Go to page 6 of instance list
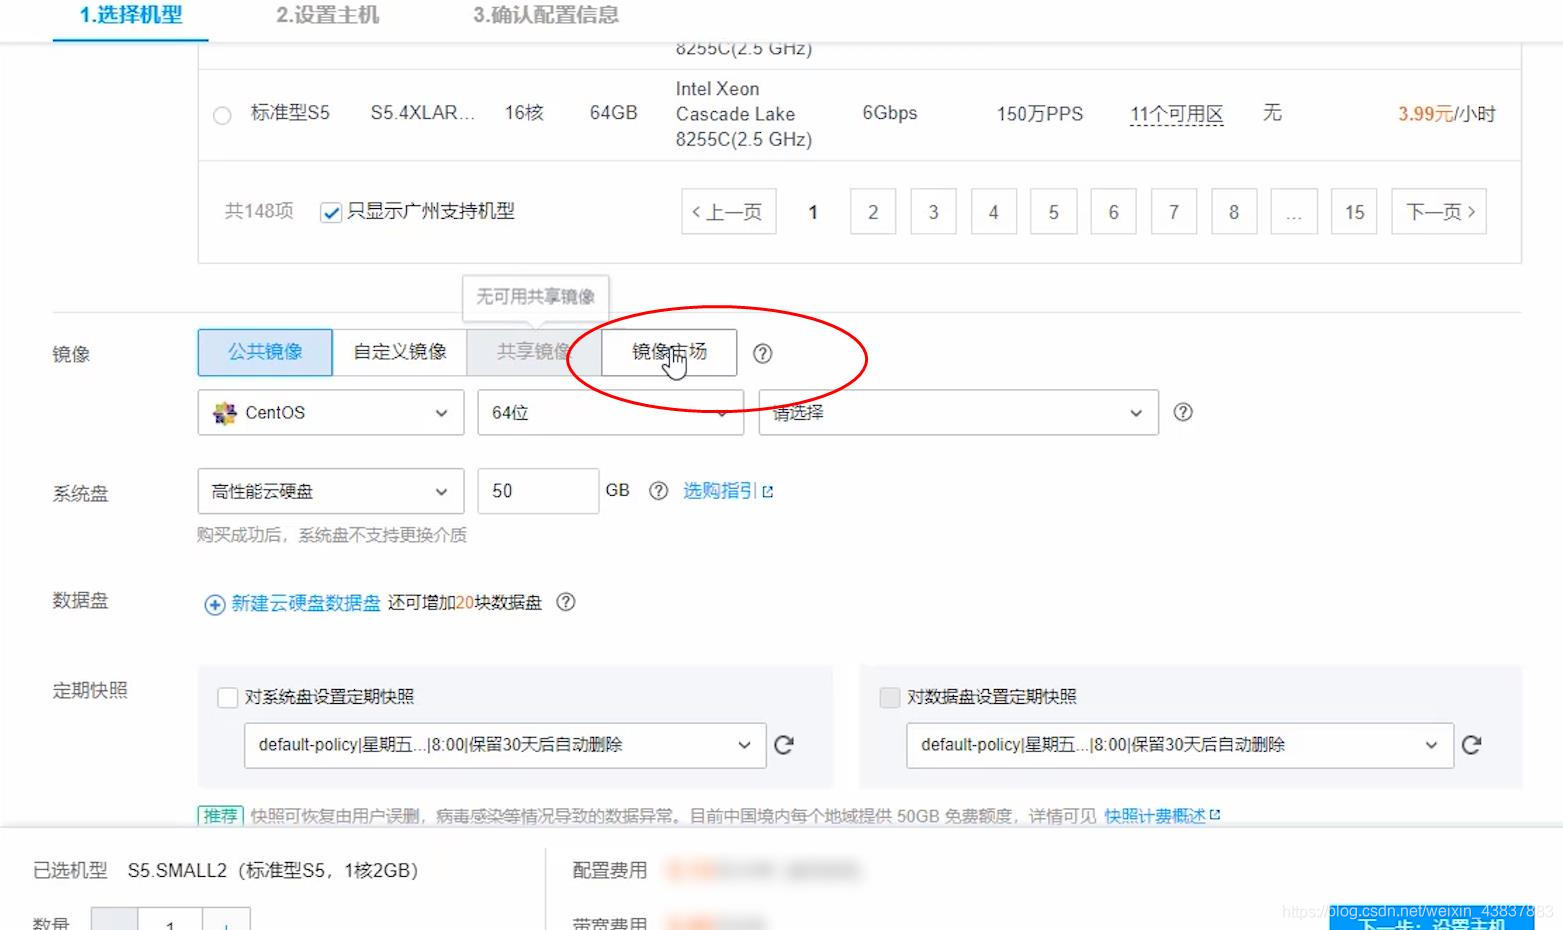The width and height of the screenshot is (1563, 930). coord(1113,212)
